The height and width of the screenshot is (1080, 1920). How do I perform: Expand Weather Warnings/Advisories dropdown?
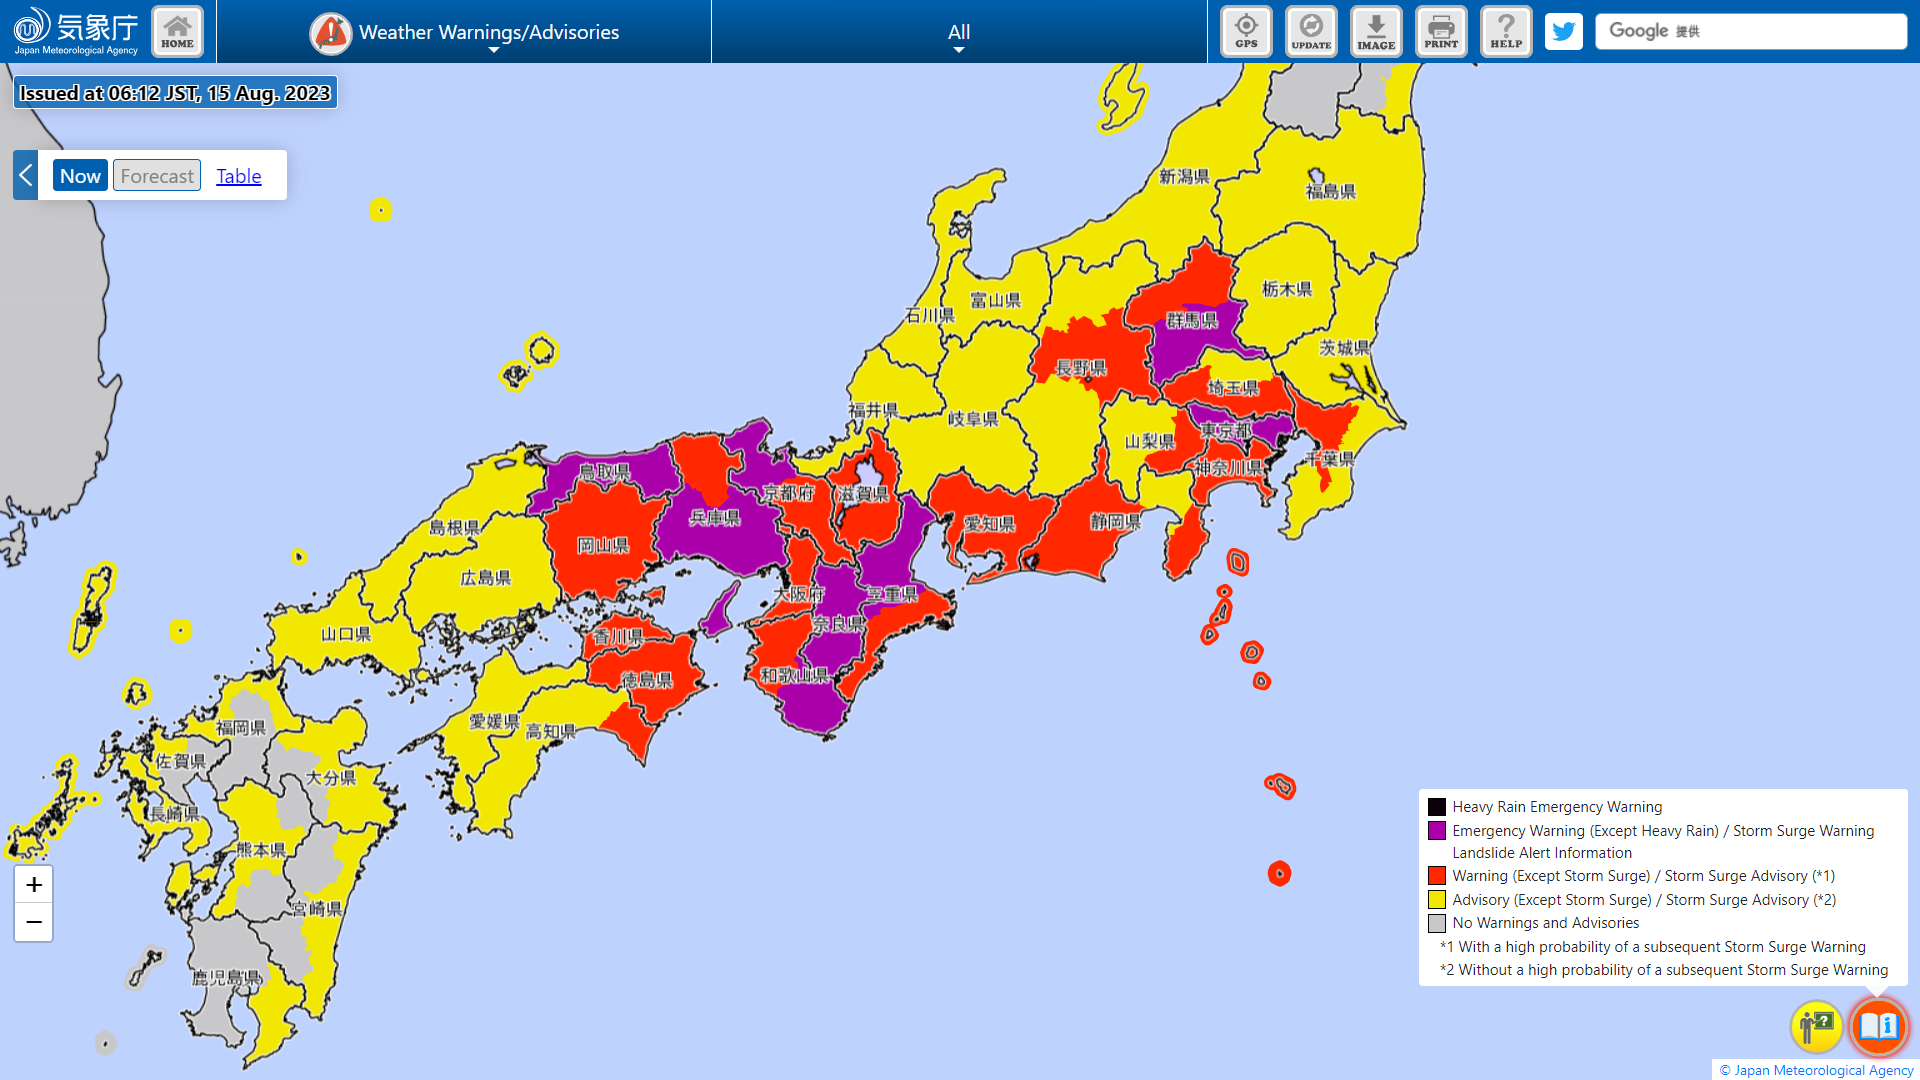point(465,32)
